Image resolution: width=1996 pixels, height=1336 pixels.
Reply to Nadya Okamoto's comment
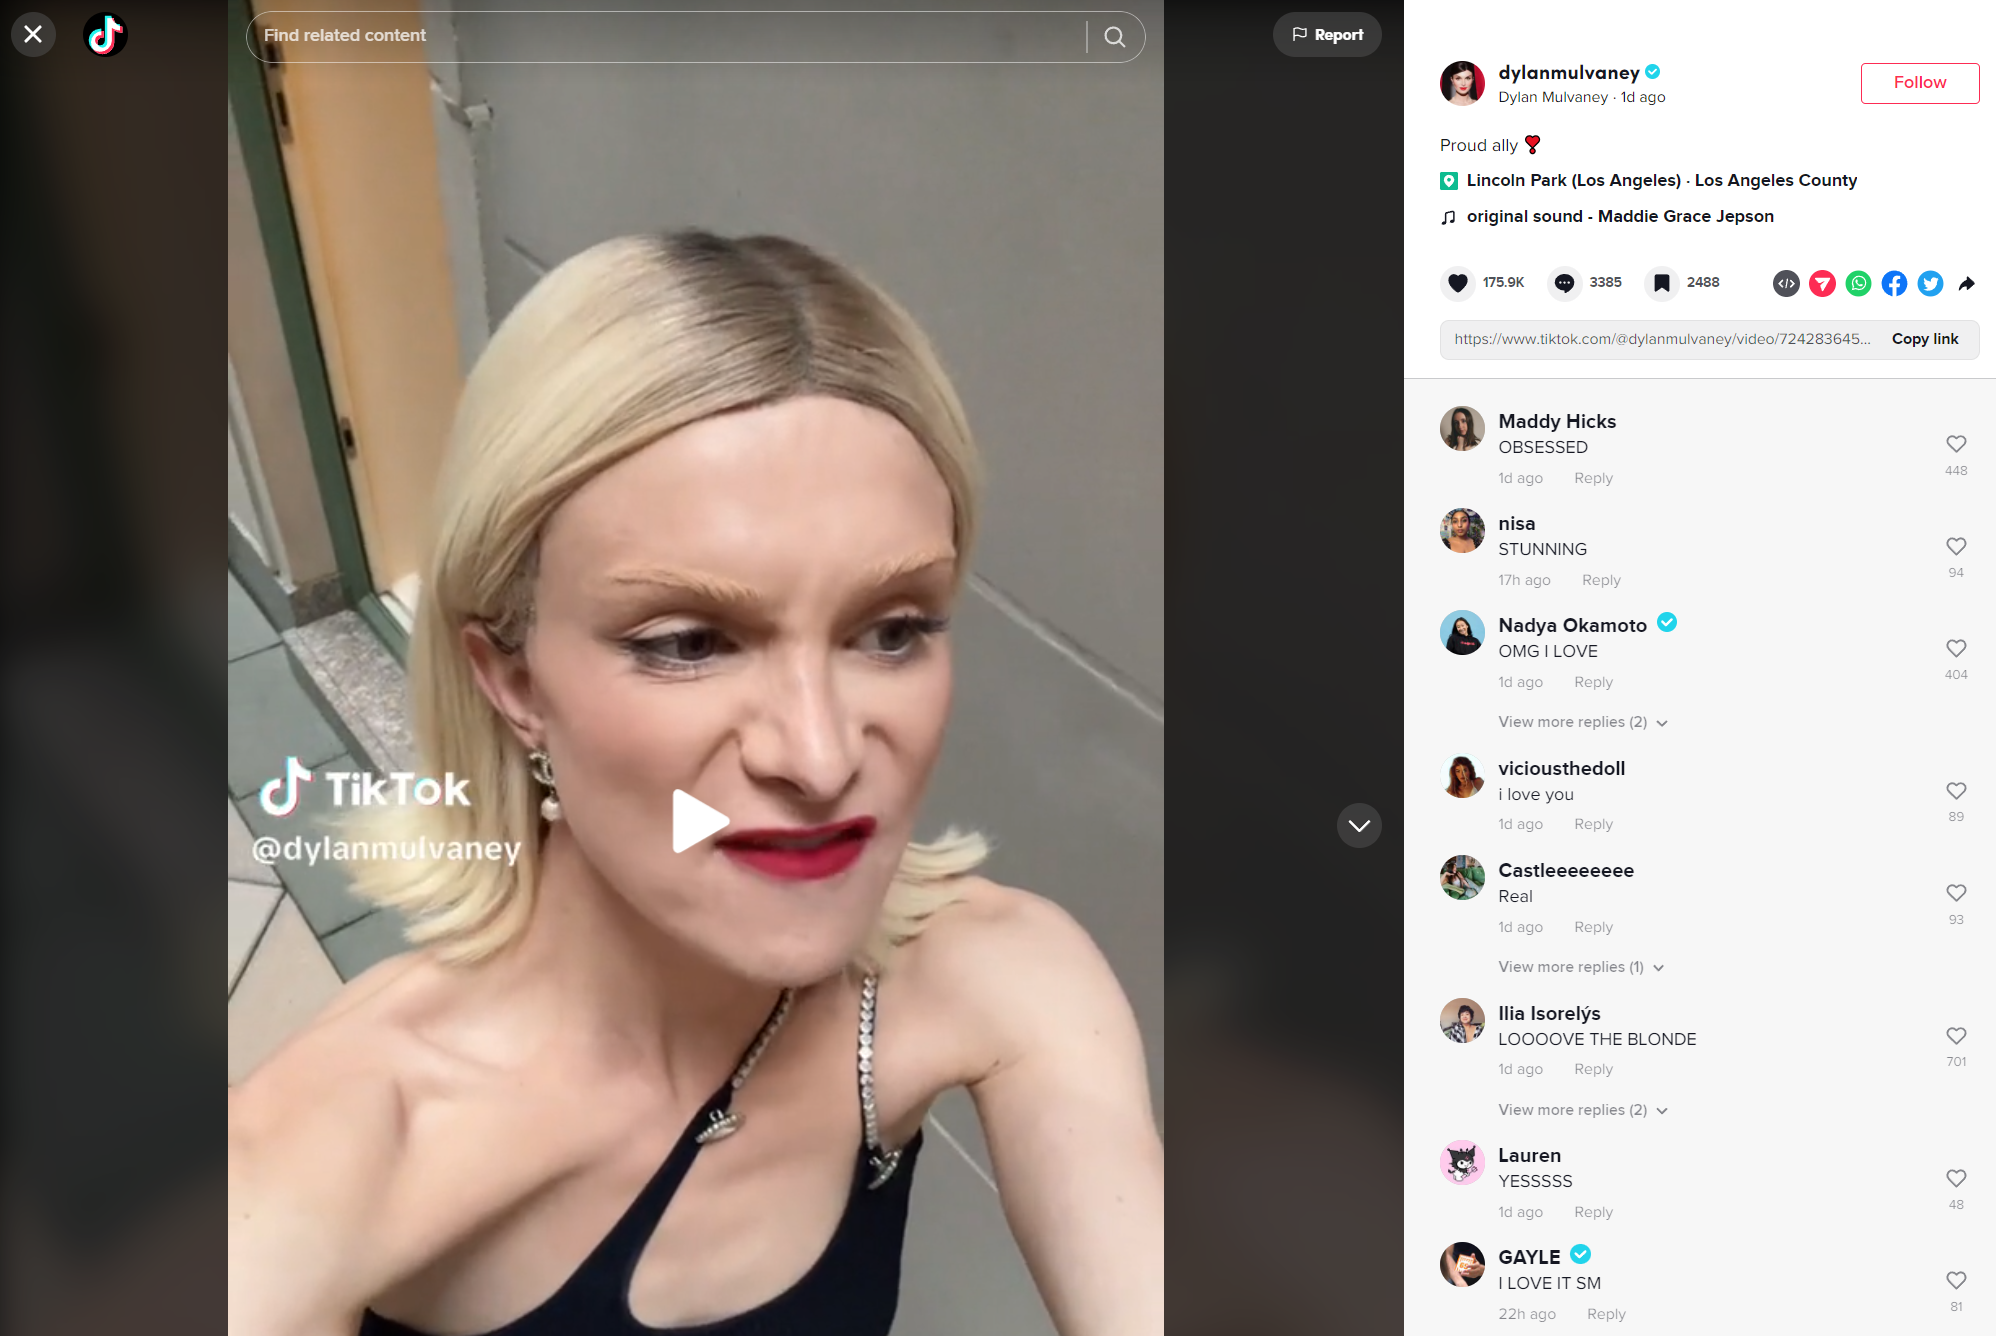coord(1593,682)
